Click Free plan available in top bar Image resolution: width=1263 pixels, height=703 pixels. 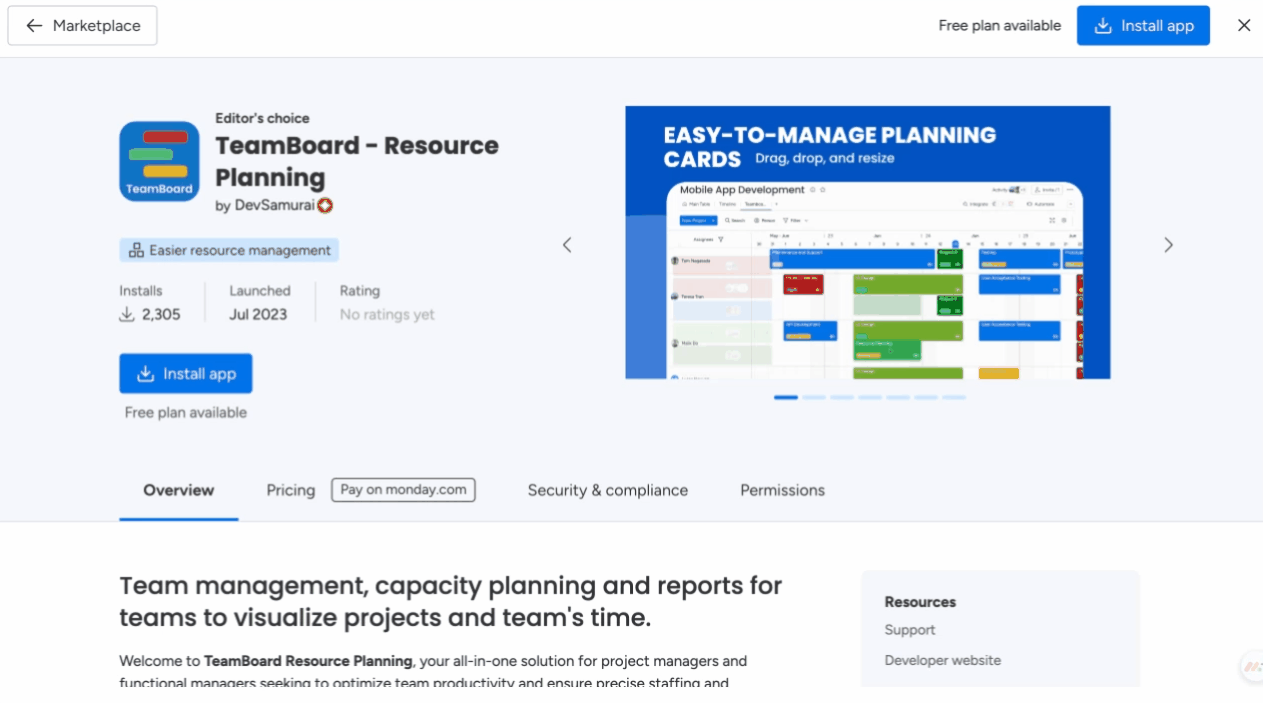pos(1000,26)
